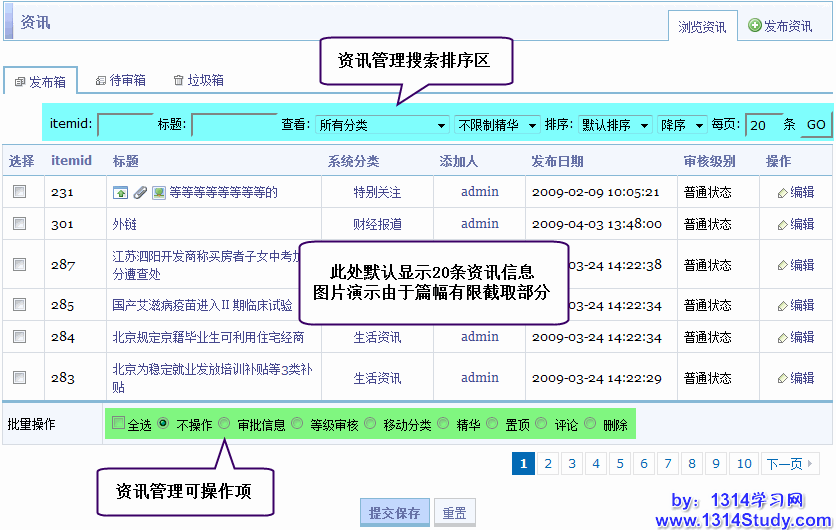The image size is (836, 530).
Task: Click the pencil edit icon for item 285
Action: [783, 305]
